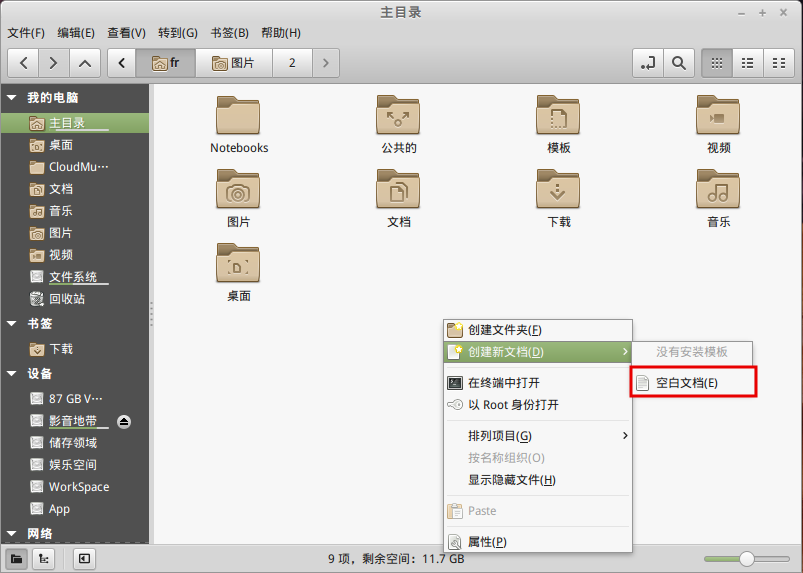
Task: Select 空白文档 from the submenu
Action: 686,383
